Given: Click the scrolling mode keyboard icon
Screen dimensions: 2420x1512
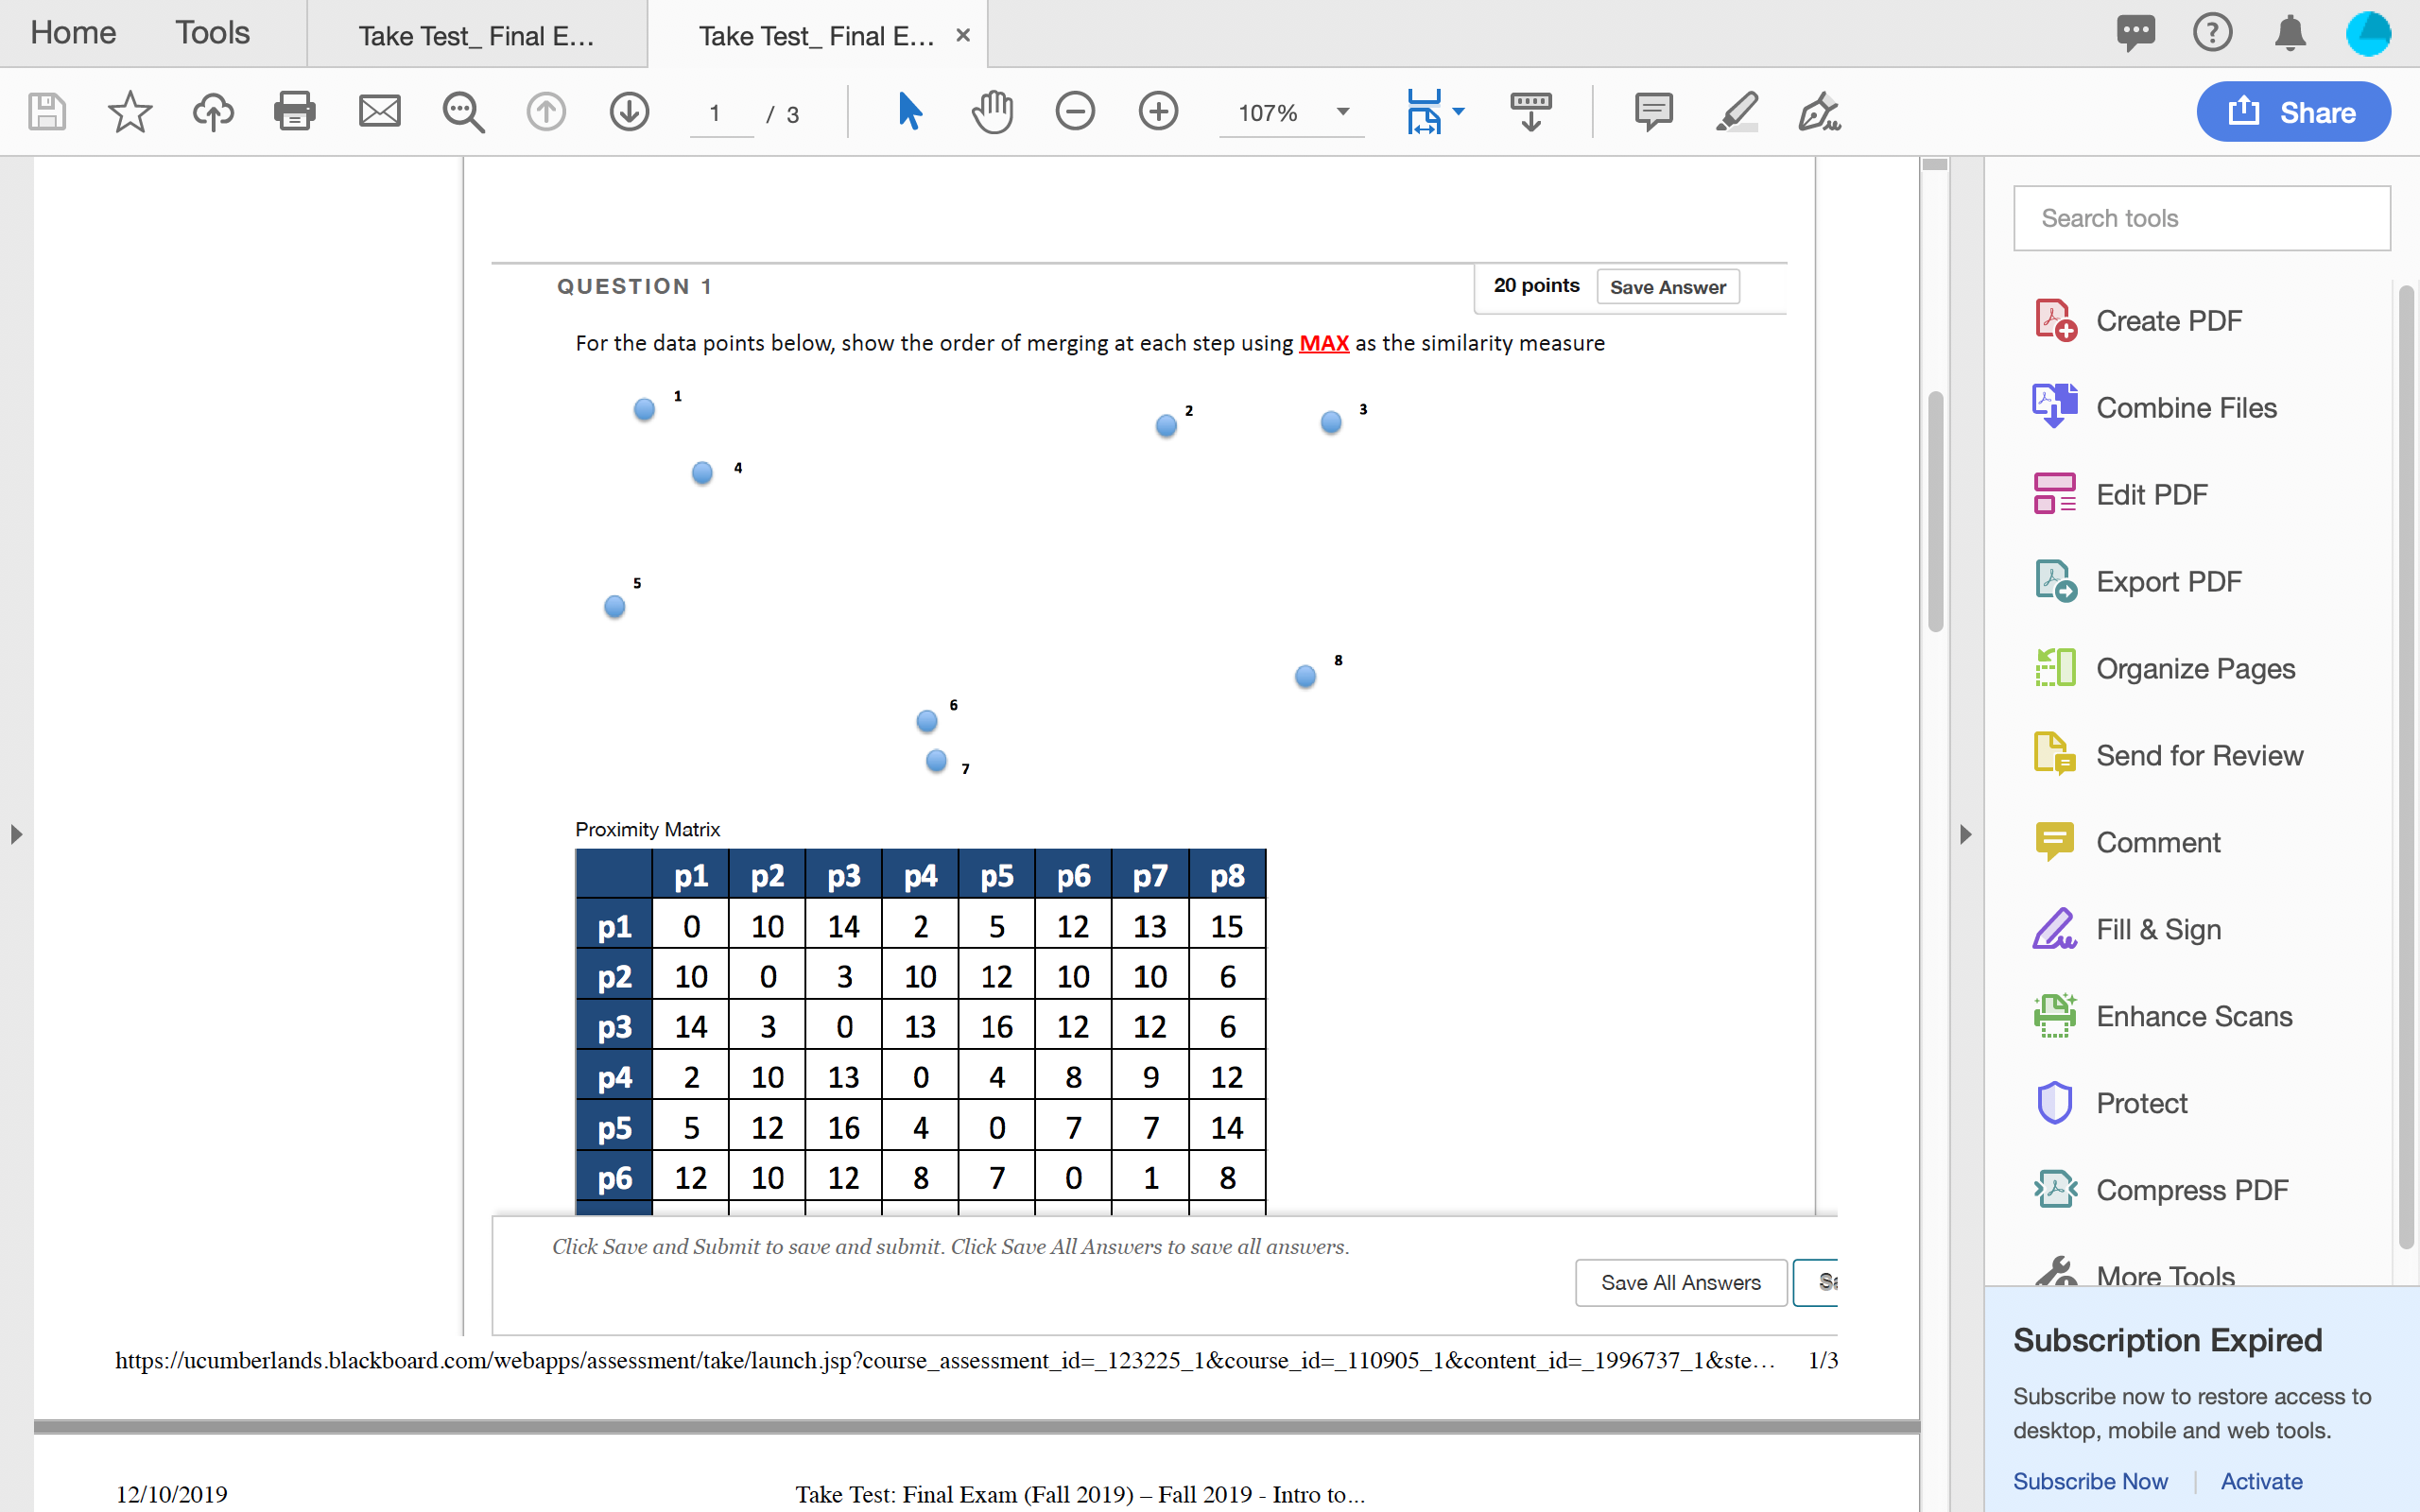Looking at the screenshot, I should [1530, 112].
